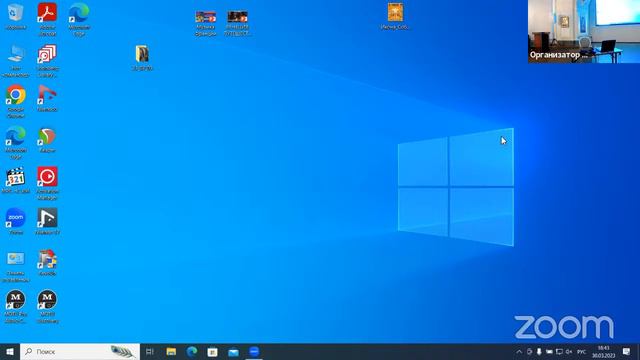This screenshot has height=360, width=640.
Task: Open the red stacked-pages shortcut beside This PC
Action: click(47, 54)
